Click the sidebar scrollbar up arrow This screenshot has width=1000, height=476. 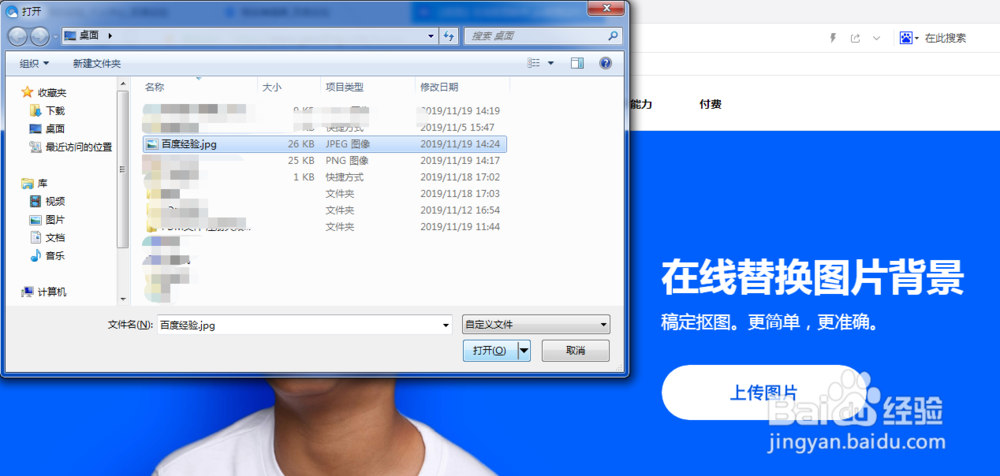[x=123, y=82]
